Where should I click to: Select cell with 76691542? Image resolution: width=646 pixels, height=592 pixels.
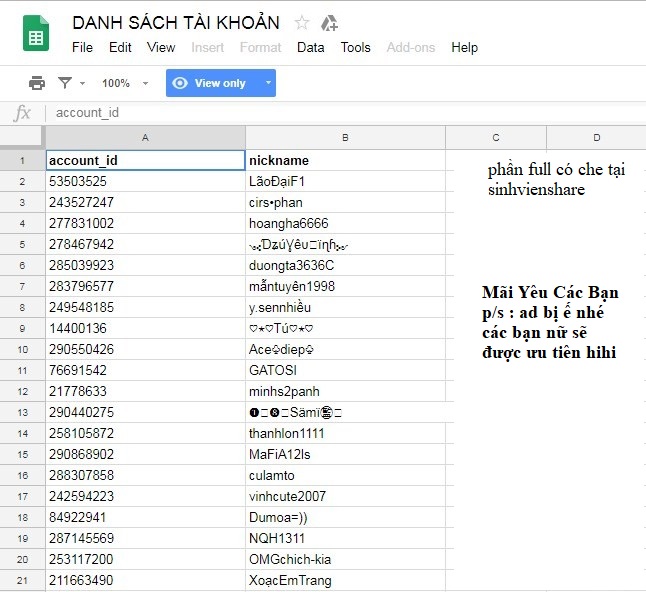point(145,370)
